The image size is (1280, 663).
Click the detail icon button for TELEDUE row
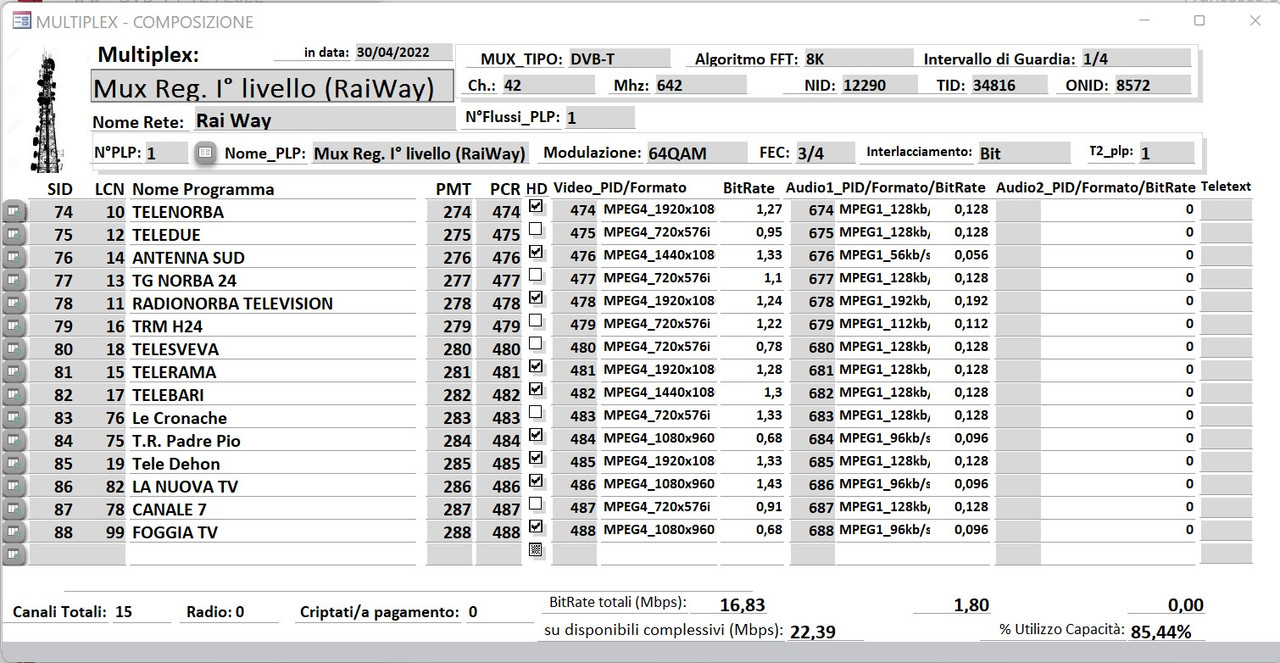(x=14, y=234)
